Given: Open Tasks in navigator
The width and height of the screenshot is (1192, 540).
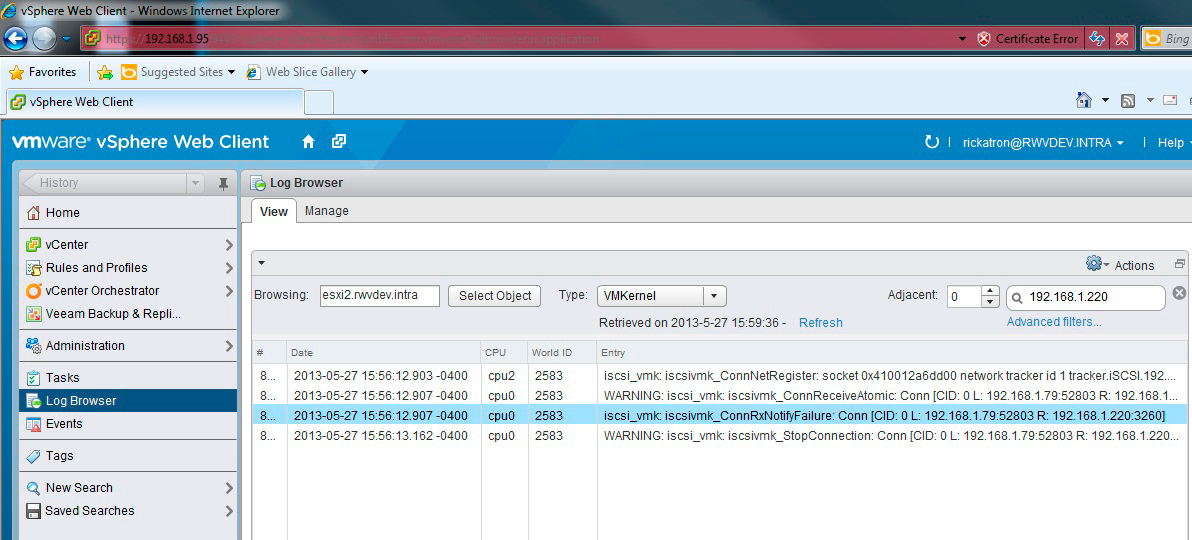Looking at the screenshot, I should pyautogui.click(x=128, y=377).
